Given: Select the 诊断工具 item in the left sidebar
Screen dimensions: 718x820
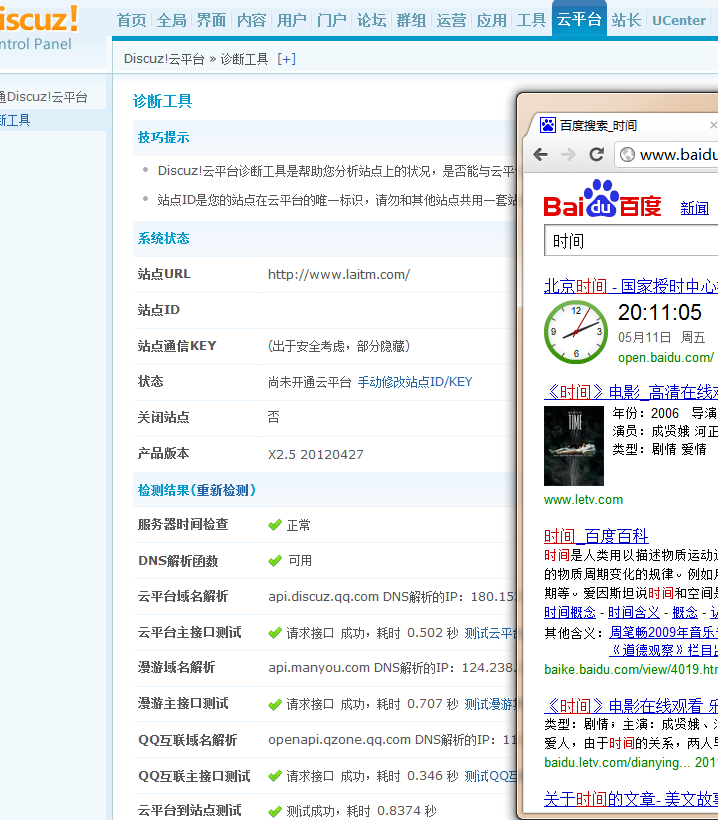Looking at the screenshot, I should pos(15,121).
